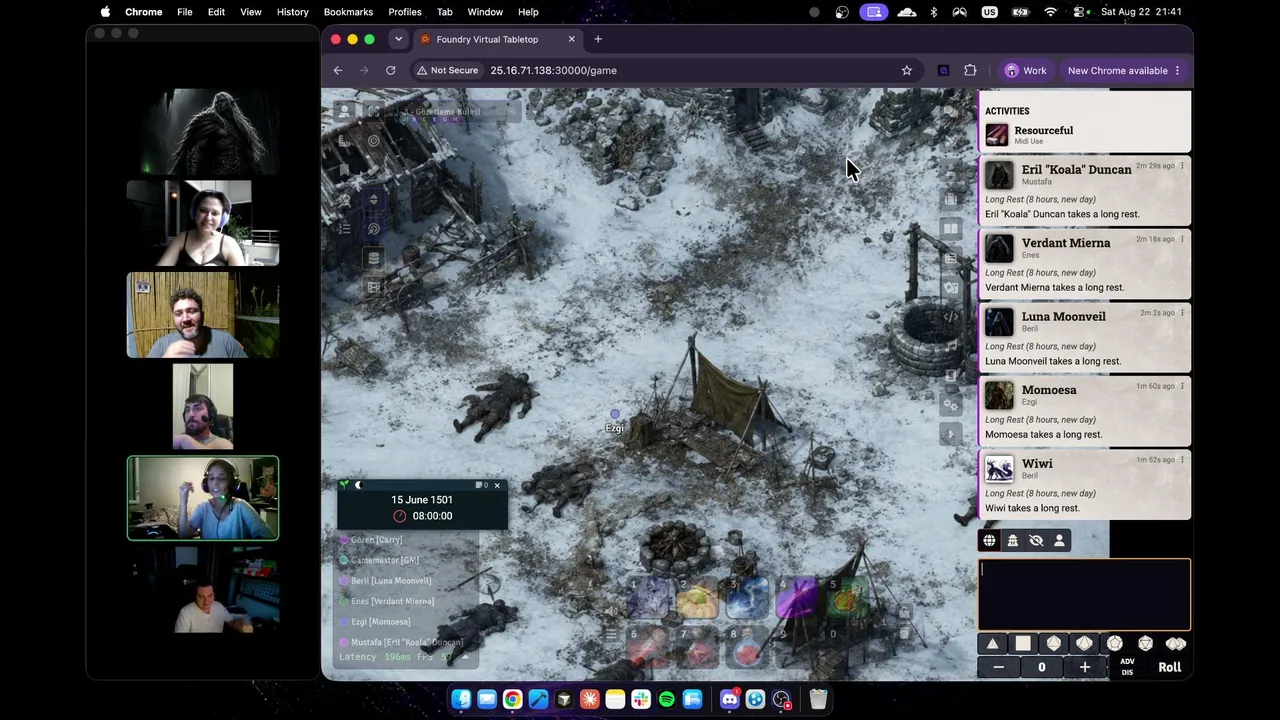Add a d12 die to the roll
1280x720 pixels.
point(1114,644)
